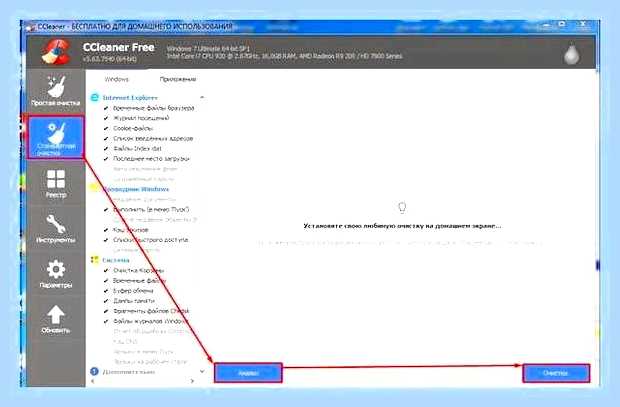Click the 'Установите свою любимую очистку' message
620x407 pixels.
(402, 226)
